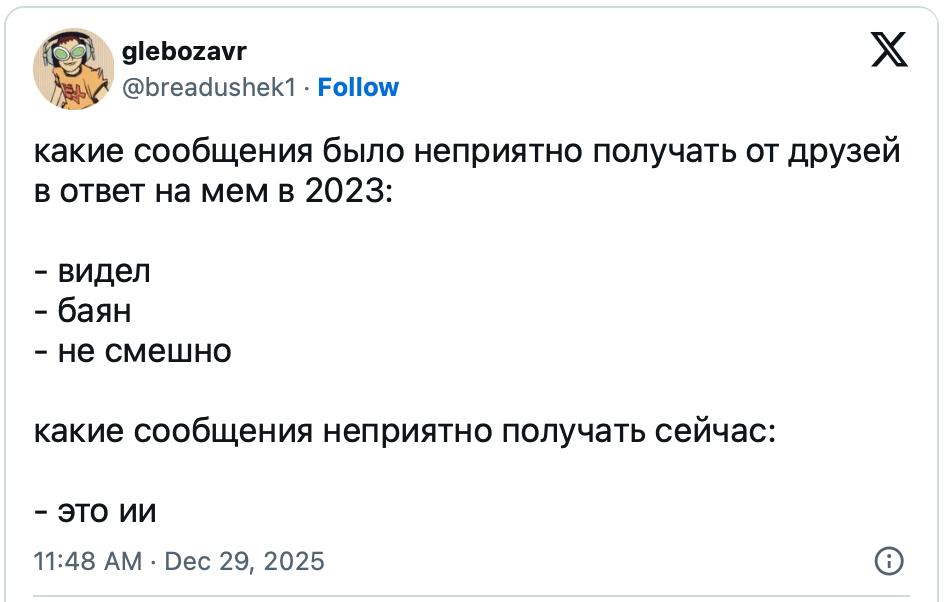
Task: Open the info icon beside the timestamp
Action: [889, 561]
